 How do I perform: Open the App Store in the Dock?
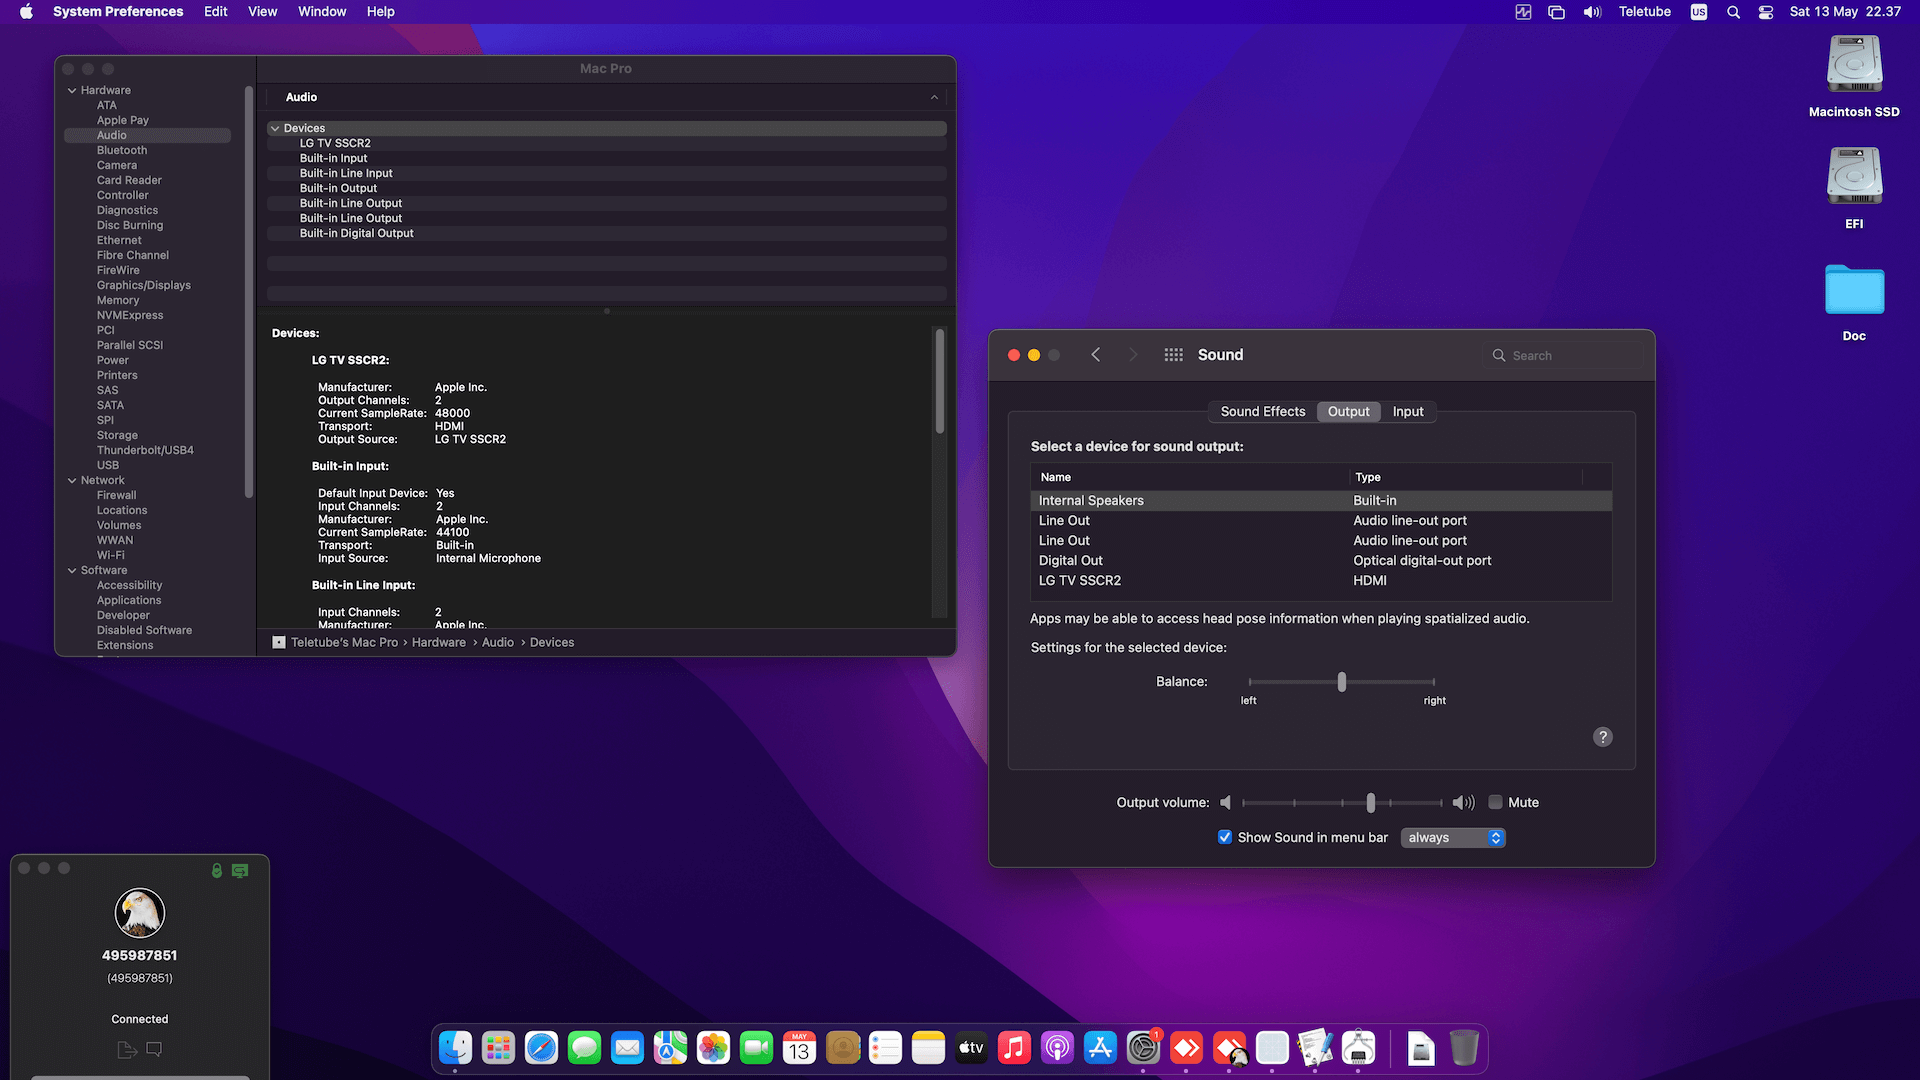click(1100, 1048)
